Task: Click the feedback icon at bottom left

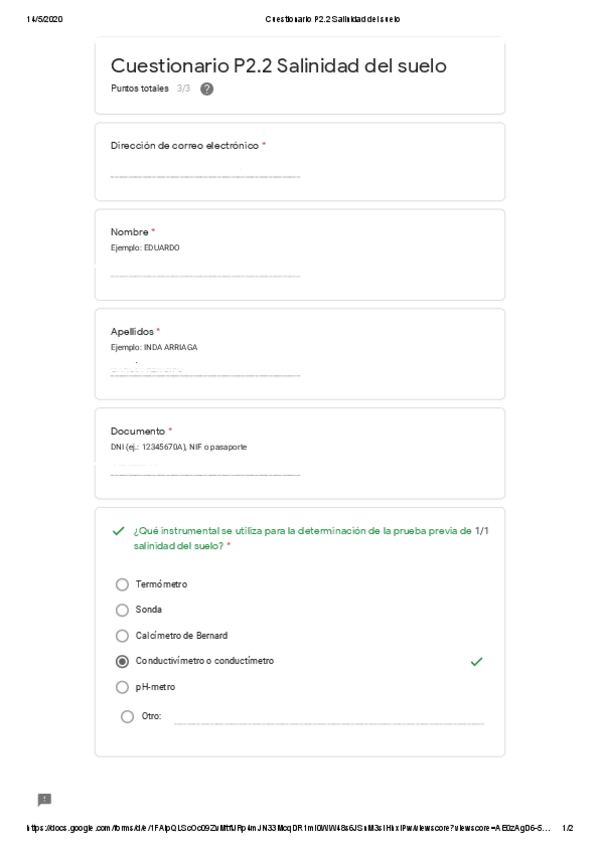Action: pyautogui.click(x=44, y=799)
